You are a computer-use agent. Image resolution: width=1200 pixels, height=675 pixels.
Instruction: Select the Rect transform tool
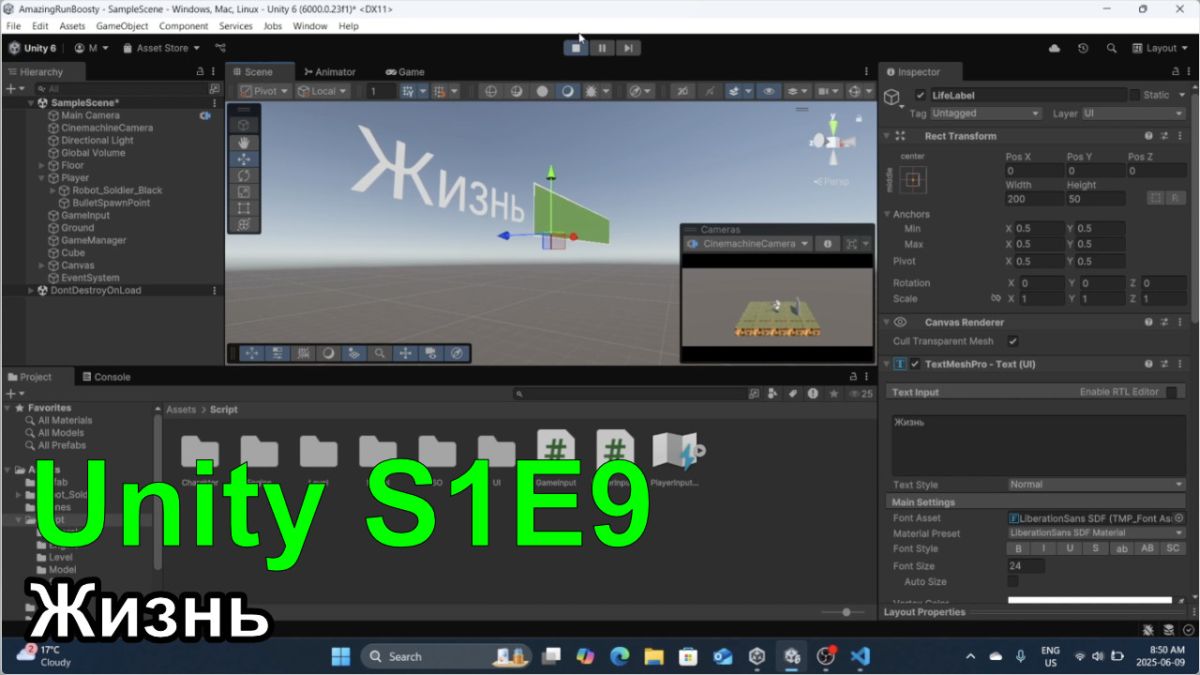pos(244,208)
